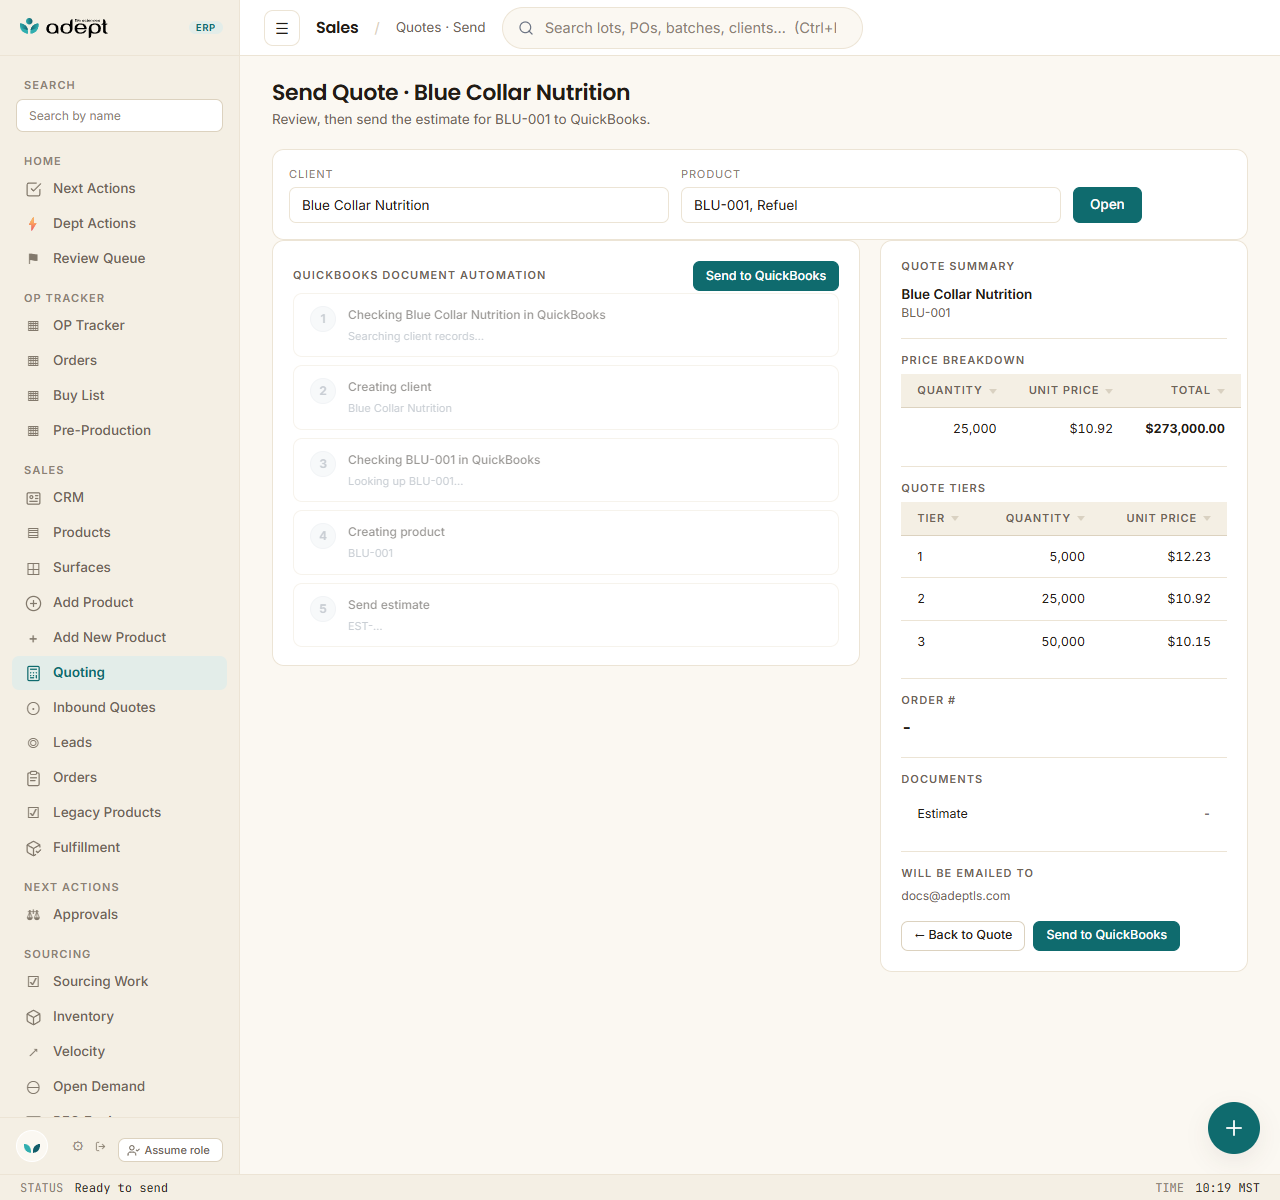The width and height of the screenshot is (1280, 1200).
Task: Click the Quoting calculator icon
Action: click(33, 673)
